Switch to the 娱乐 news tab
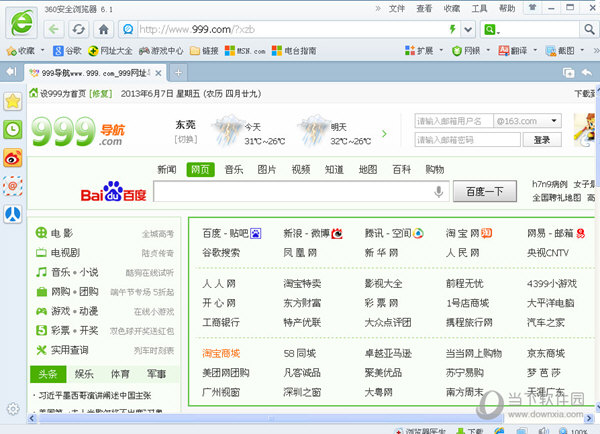The width and height of the screenshot is (600, 434). [x=84, y=374]
